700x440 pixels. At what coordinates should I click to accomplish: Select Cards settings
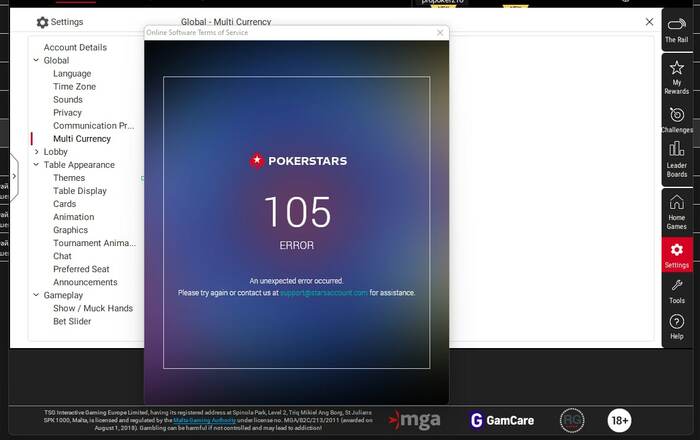pyautogui.click(x=64, y=204)
